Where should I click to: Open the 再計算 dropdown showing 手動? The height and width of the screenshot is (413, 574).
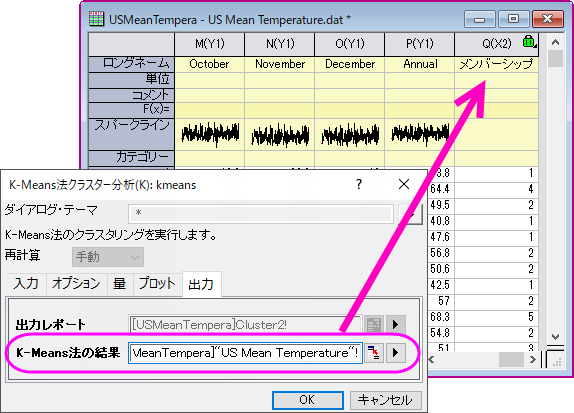tap(108, 257)
